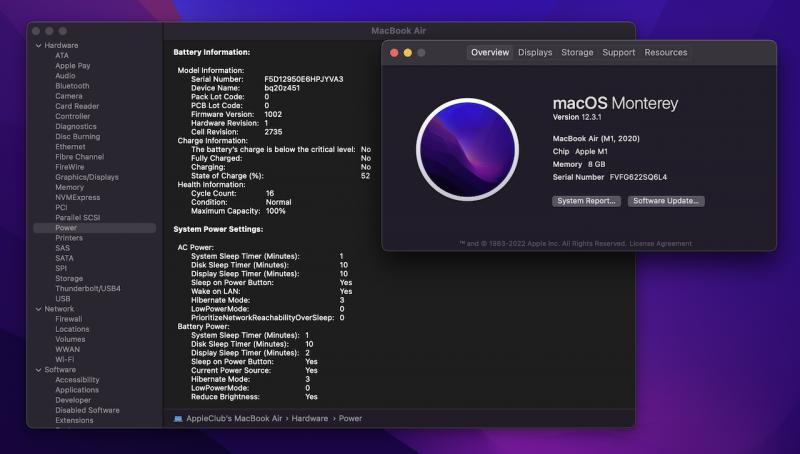This screenshot has height=454, width=800.
Task: Select NVMExpress in the sidebar
Action: tap(78, 197)
